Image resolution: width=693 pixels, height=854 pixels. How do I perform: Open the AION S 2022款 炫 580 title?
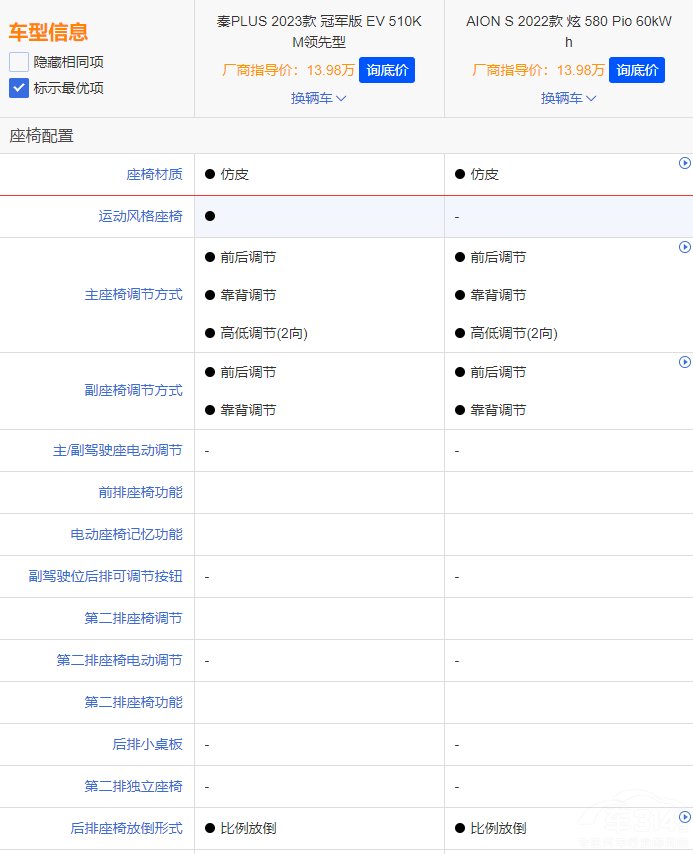point(568,31)
